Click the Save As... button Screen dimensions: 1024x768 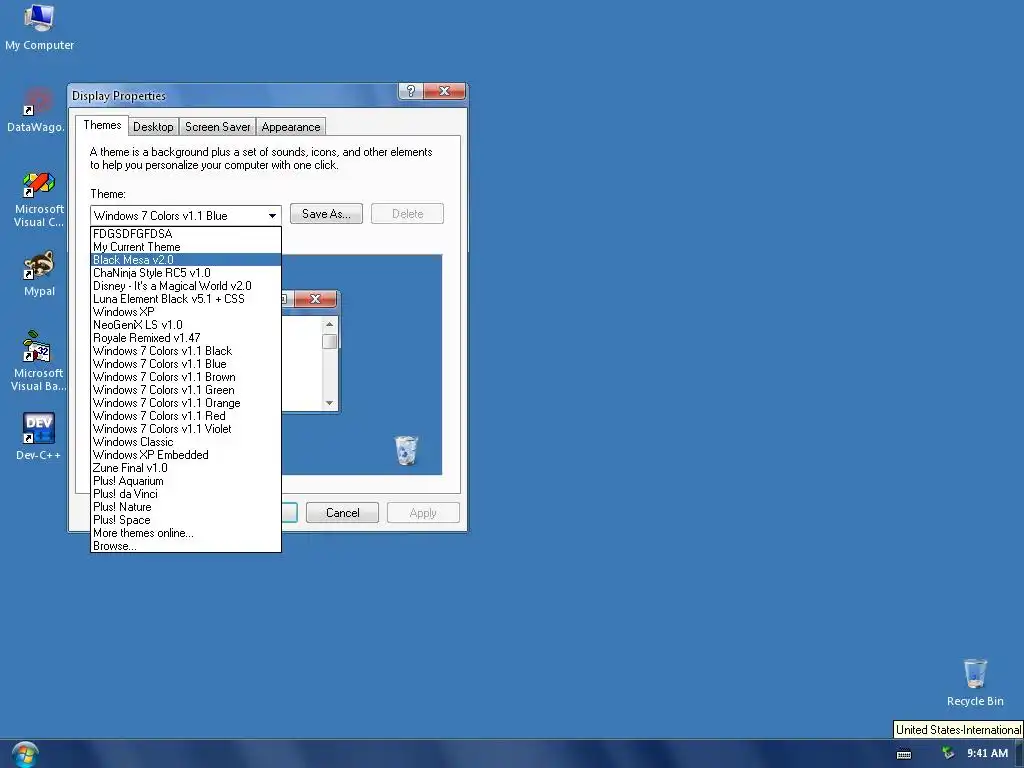point(326,214)
